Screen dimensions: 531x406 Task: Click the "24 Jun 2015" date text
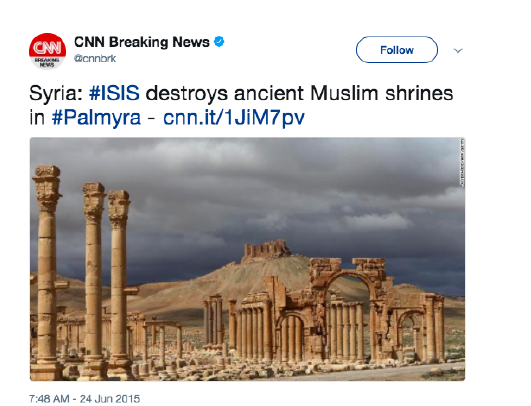click(110, 399)
